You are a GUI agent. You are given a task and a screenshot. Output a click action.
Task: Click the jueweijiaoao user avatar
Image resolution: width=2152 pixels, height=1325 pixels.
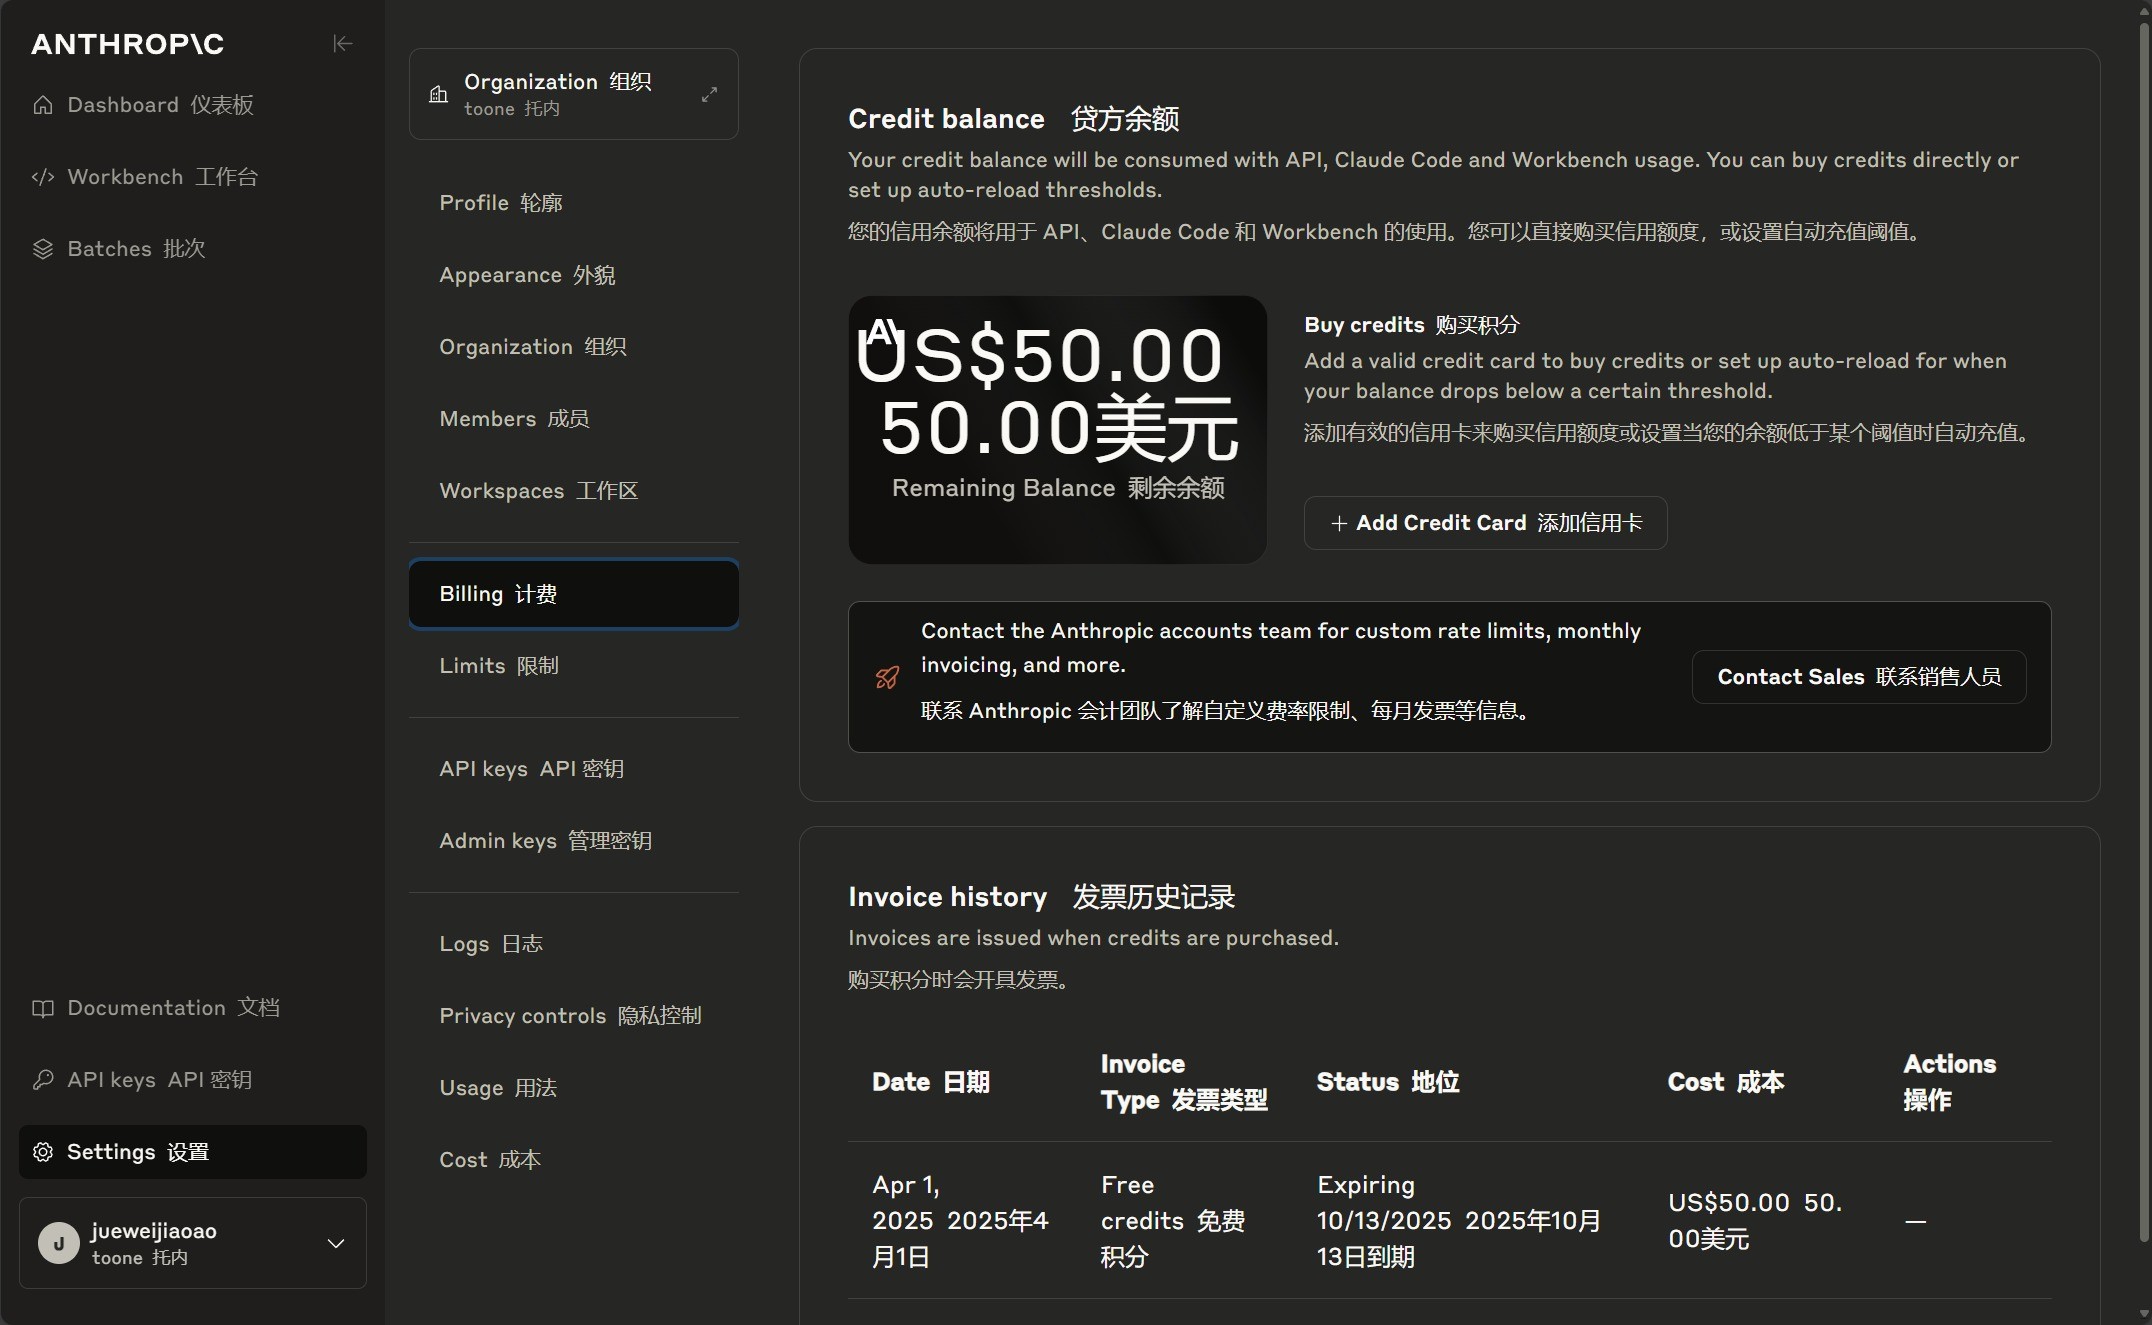59,1243
